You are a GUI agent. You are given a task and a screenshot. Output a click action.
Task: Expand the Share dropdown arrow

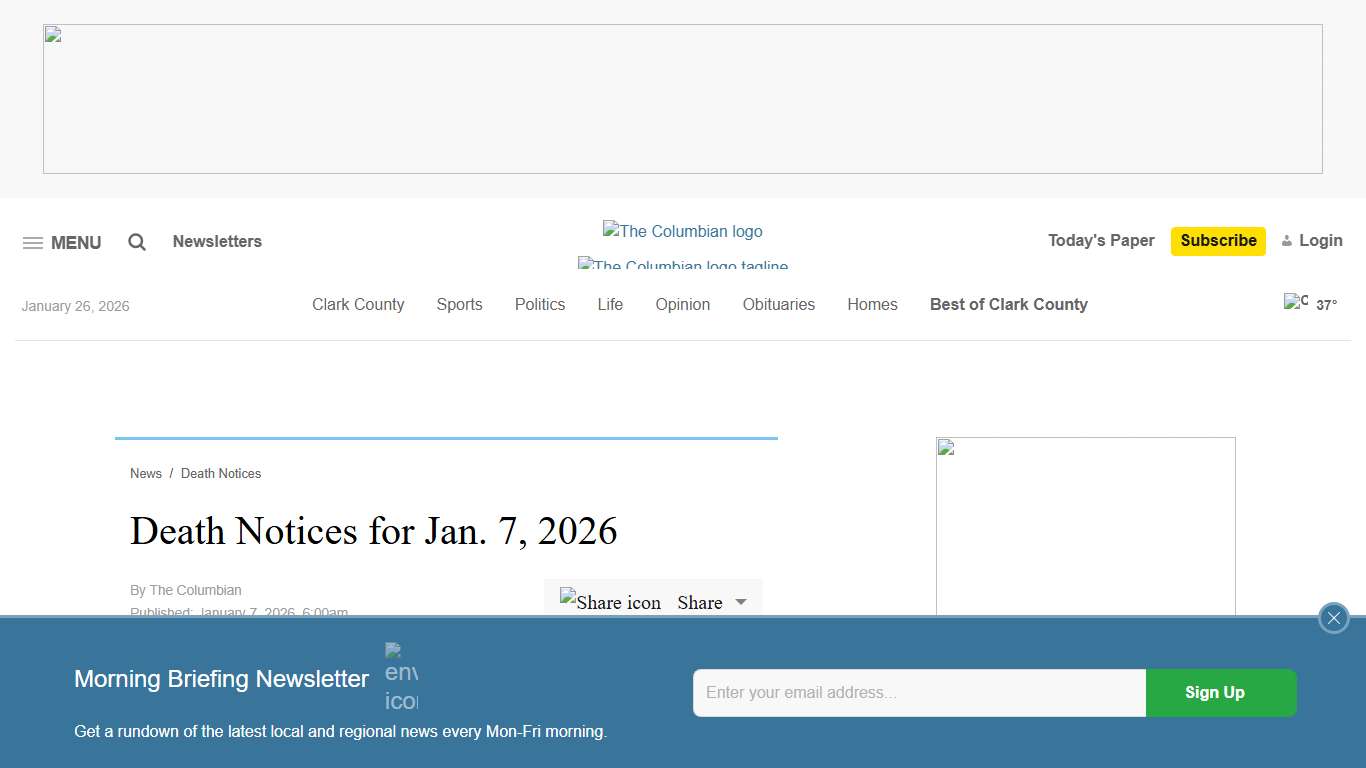741,601
